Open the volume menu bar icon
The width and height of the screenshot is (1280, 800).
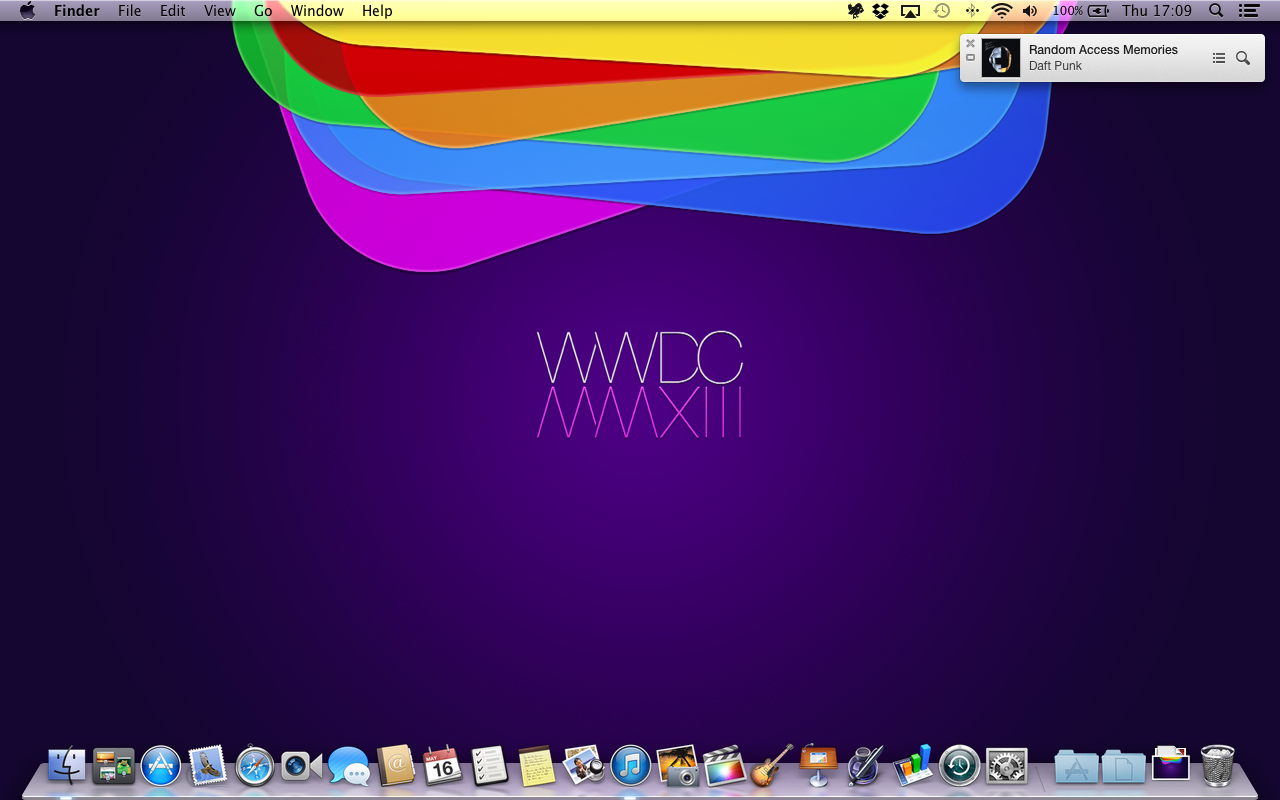click(1030, 11)
